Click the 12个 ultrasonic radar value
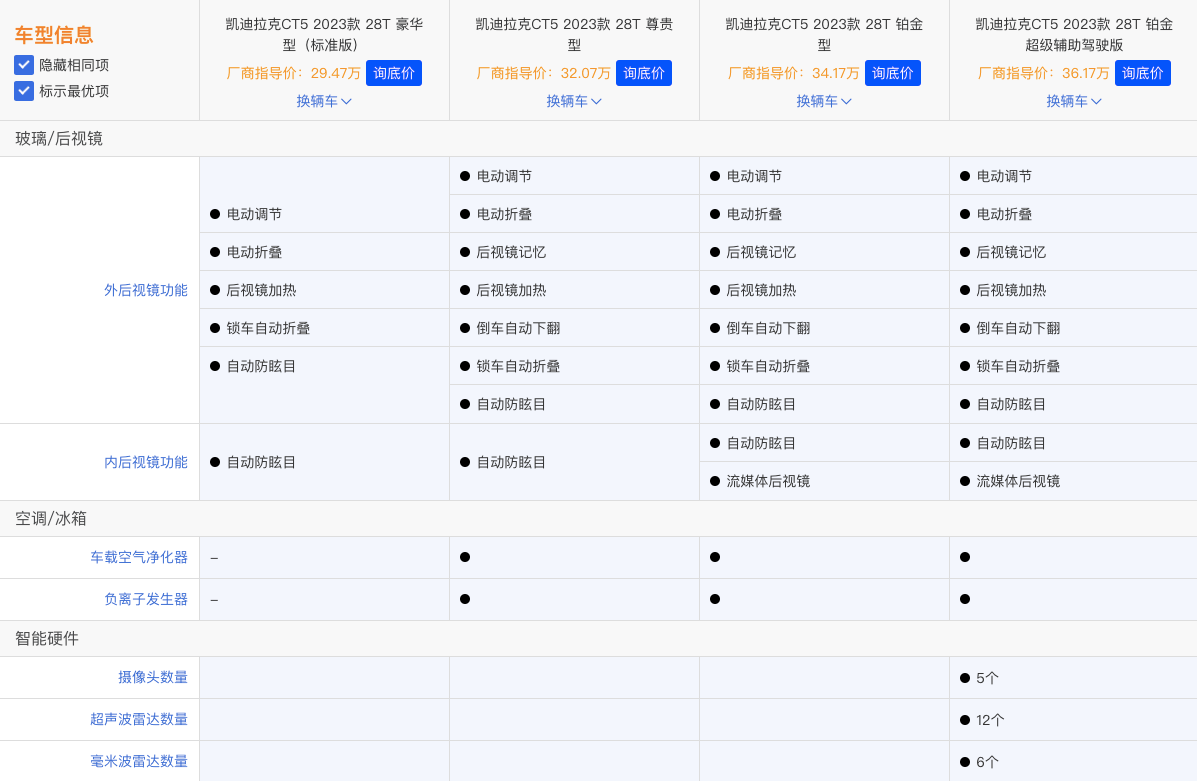The width and height of the screenshot is (1197, 781). (990, 720)
